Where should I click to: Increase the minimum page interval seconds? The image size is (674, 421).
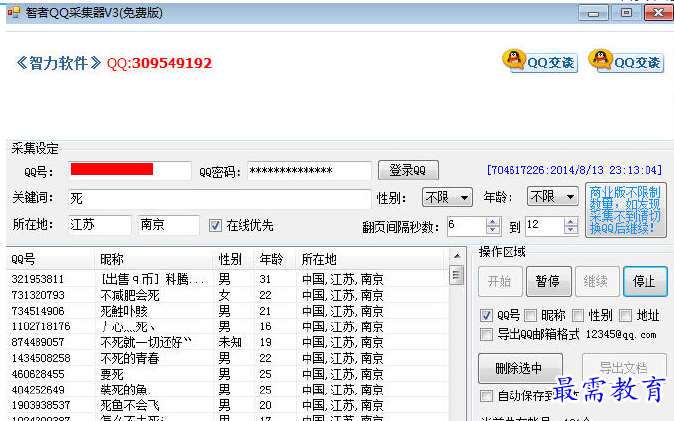click(493, 221)
